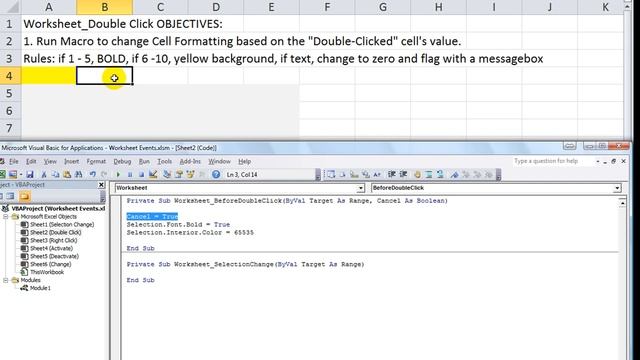Image resolution: width=640 pixels, height=360 pixels.
Task: Open the Debug menu
Action: pyautogui.click(x=122, y=161)
